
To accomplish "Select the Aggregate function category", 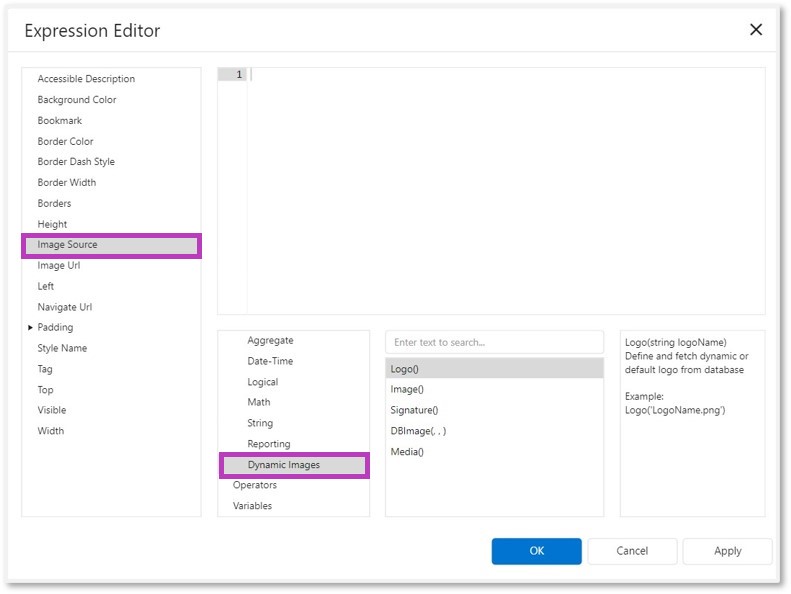I will pyautogui.click(x=270, y=341).
